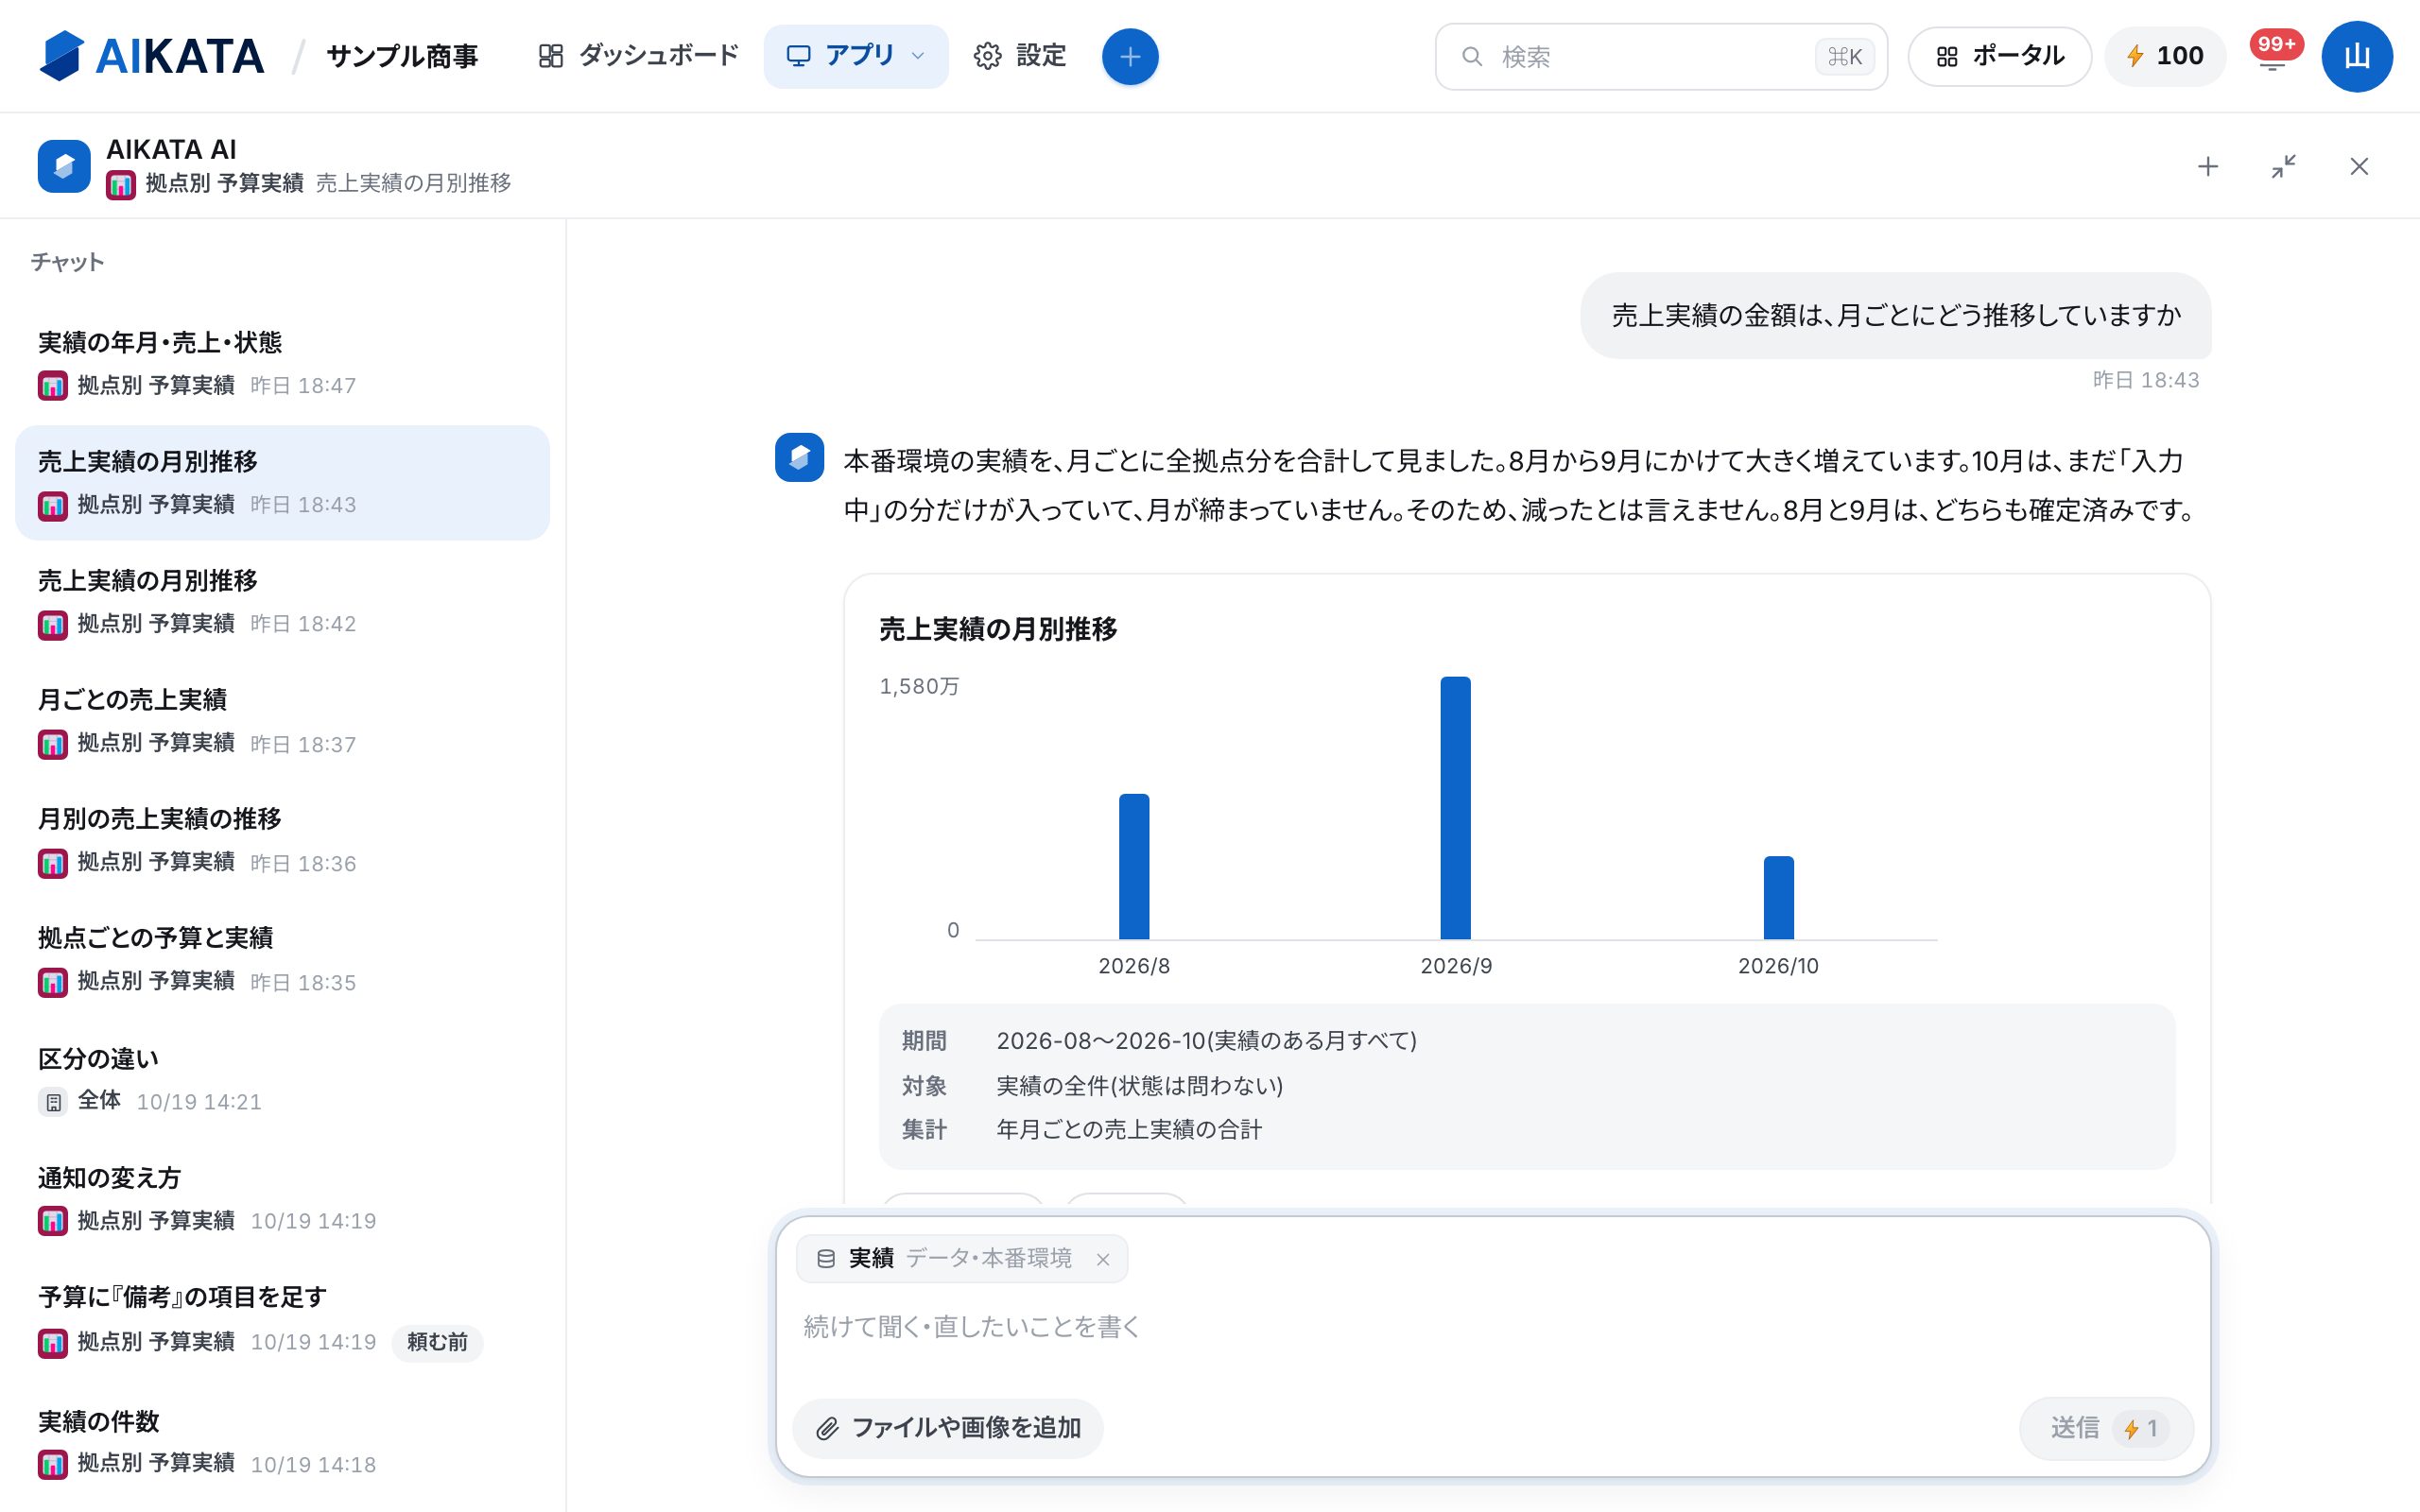Click the 2026/8 bar in the chart
This screenshot has height=1512, width=2420.
tap(1134, 866)
